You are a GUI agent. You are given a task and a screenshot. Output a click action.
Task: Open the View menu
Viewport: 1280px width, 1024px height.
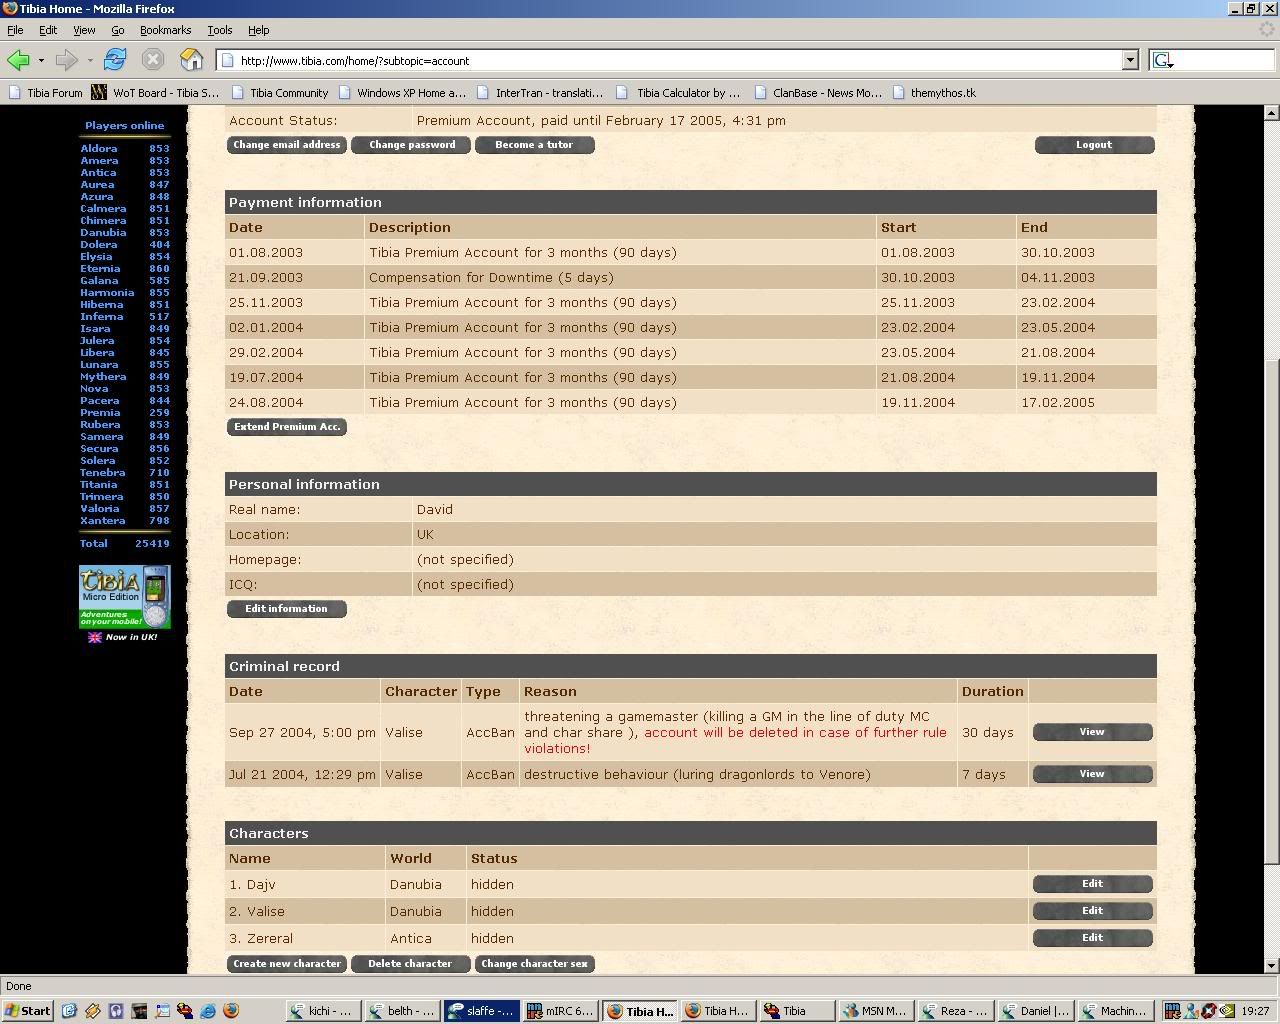click(84, 30)
